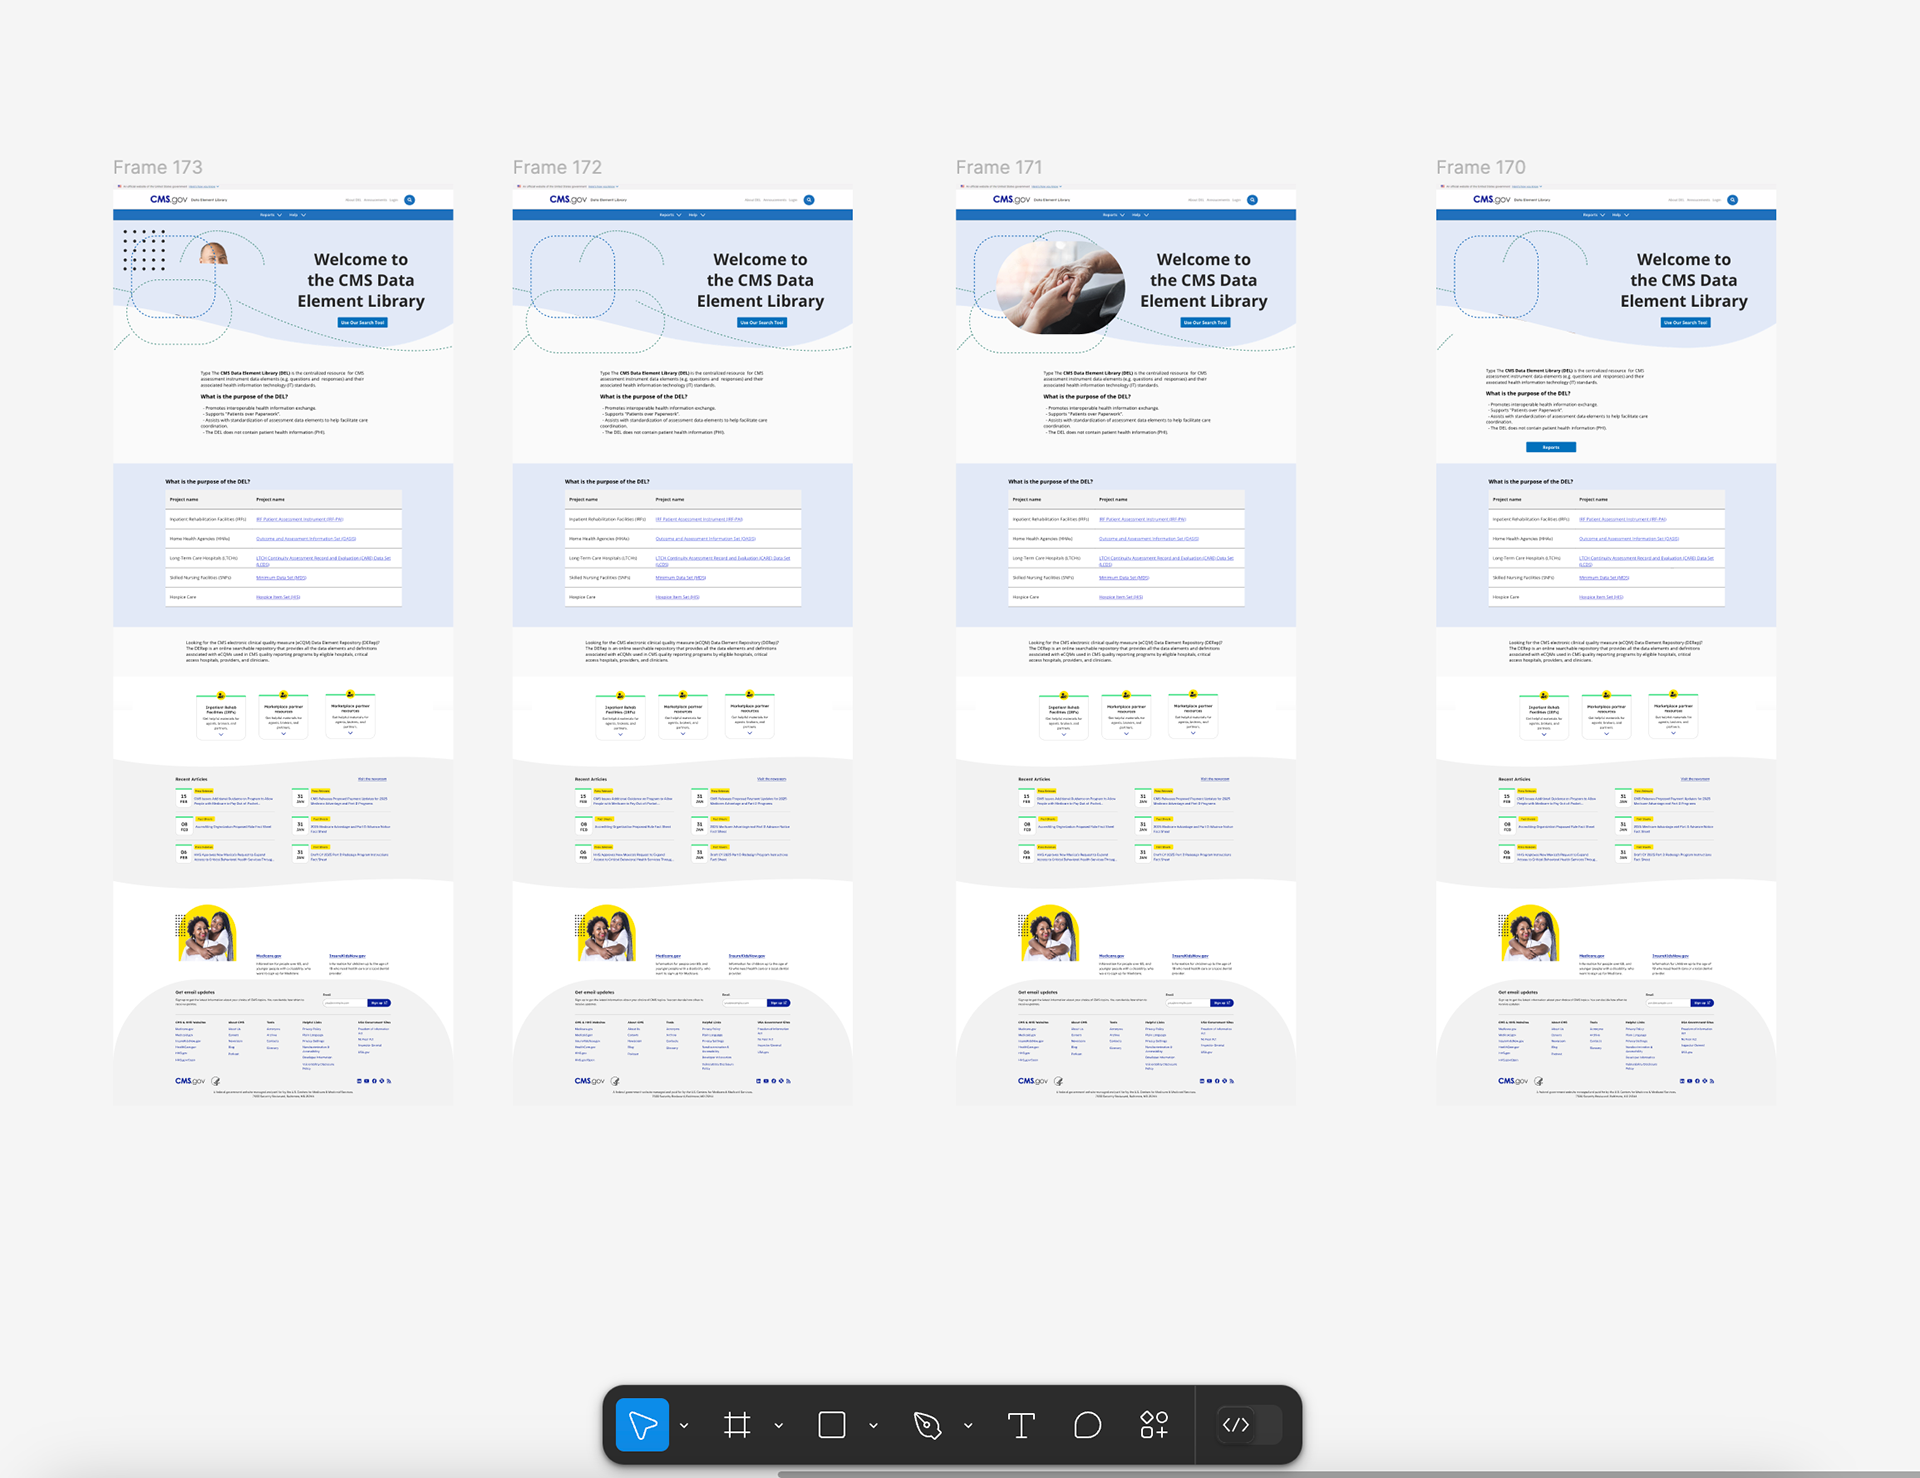Expand the Move tool options chevron

(684, 1426)
